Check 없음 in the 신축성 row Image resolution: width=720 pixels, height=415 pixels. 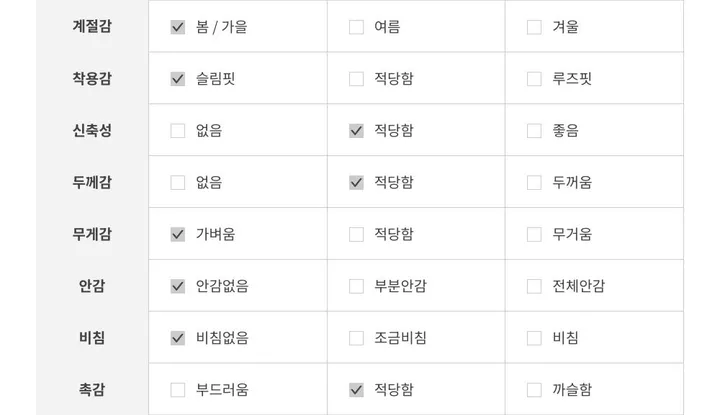(178, 131)
